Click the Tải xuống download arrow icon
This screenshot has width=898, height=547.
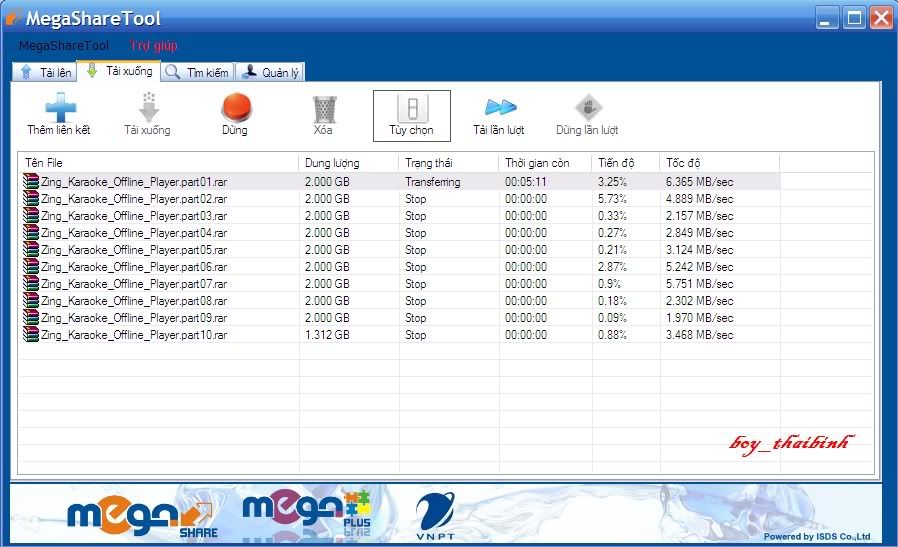tap(148, 107)
